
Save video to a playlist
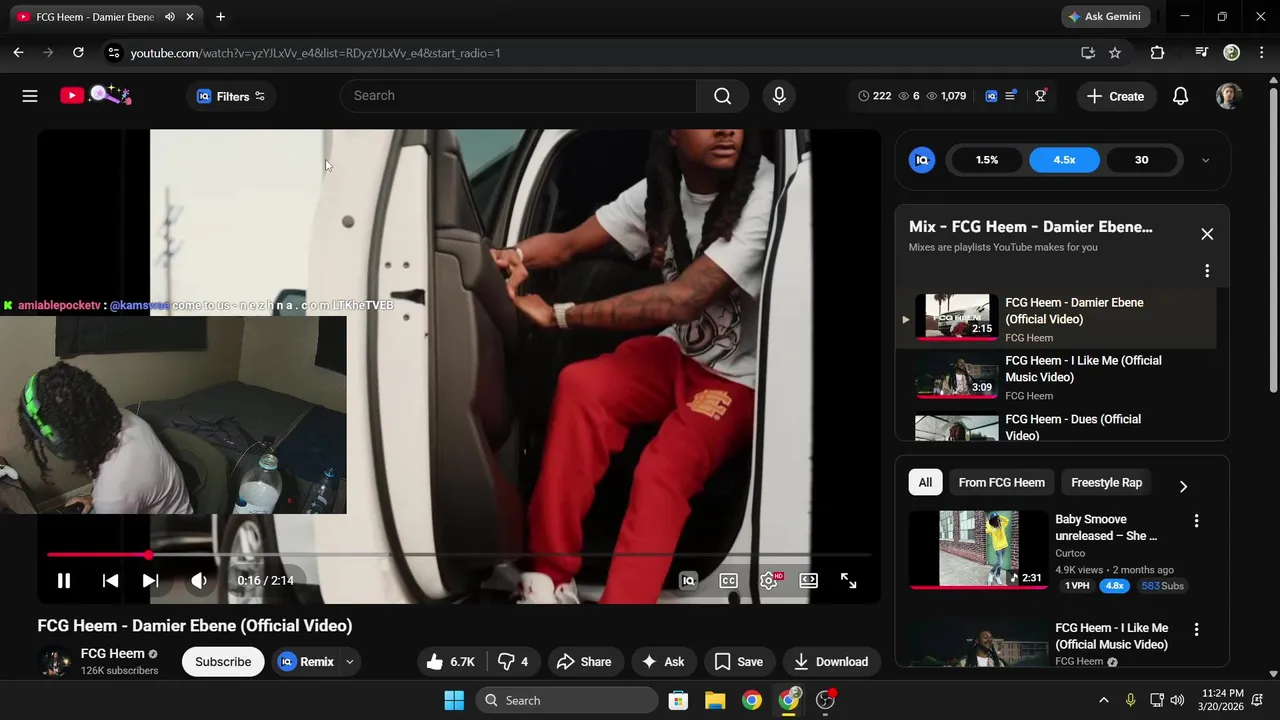point(738,662)
